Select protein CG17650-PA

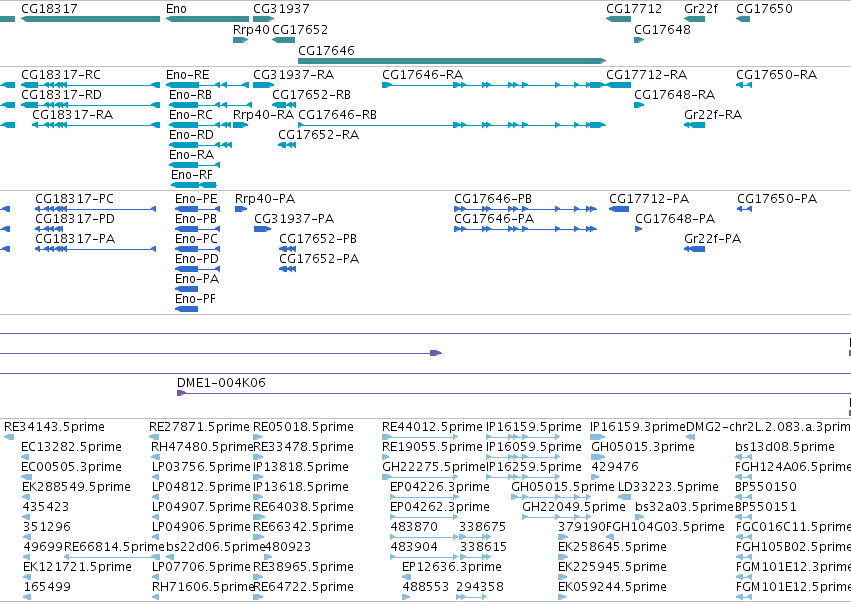pos(777,199)
